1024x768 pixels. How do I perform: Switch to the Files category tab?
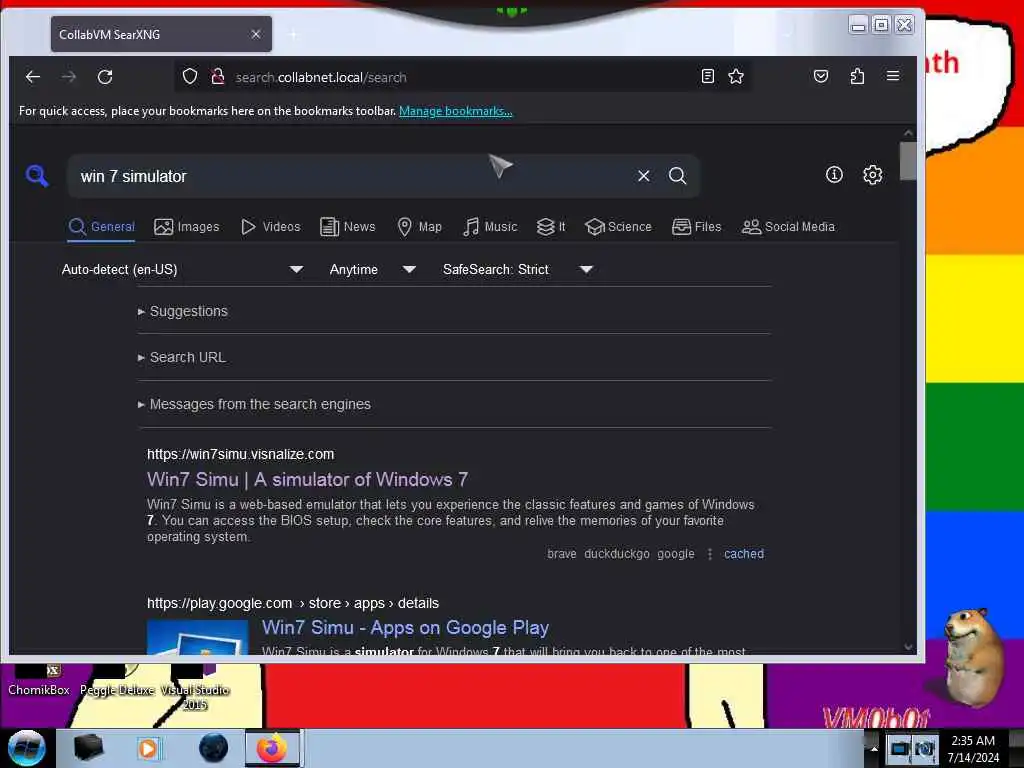pos(696,227)
